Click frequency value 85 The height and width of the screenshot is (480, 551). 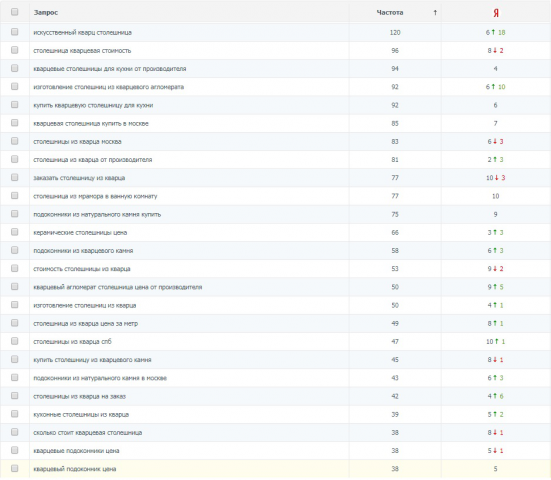[x=395, y=124]
